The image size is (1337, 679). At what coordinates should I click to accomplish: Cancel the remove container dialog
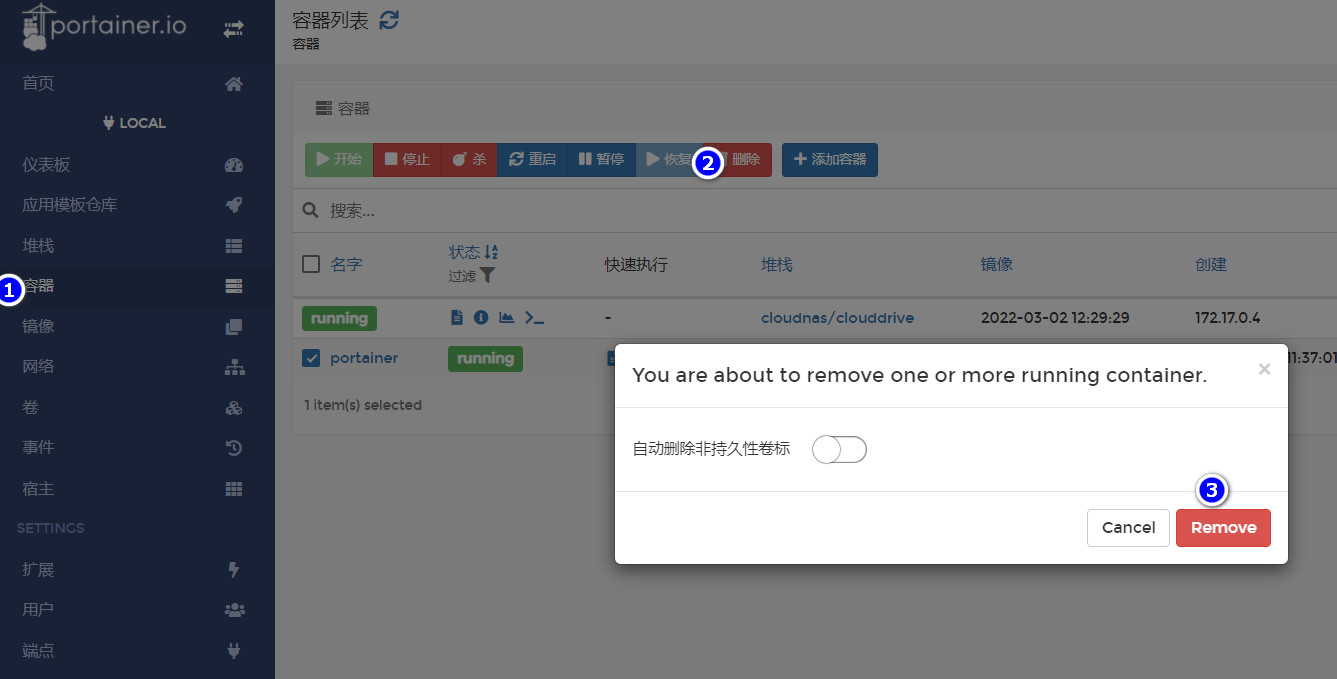[x=1128, y=528]
